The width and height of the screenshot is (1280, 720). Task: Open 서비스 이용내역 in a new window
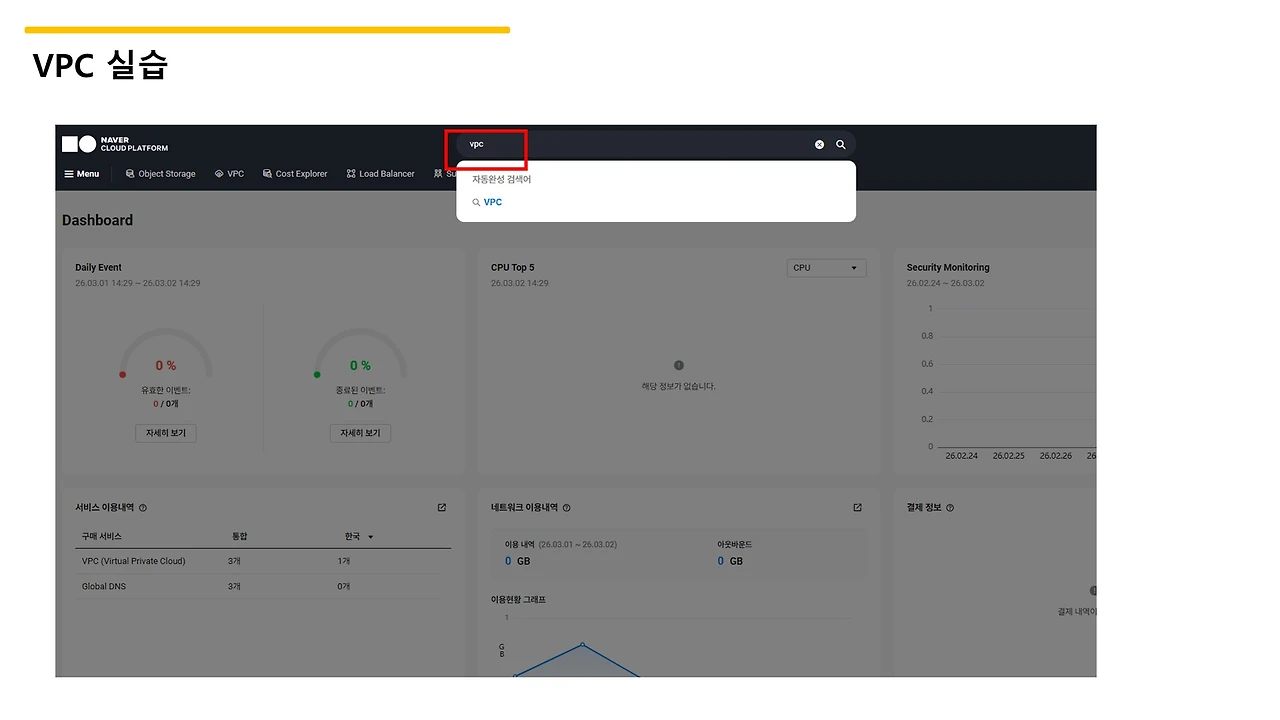(x=442, y=508)
